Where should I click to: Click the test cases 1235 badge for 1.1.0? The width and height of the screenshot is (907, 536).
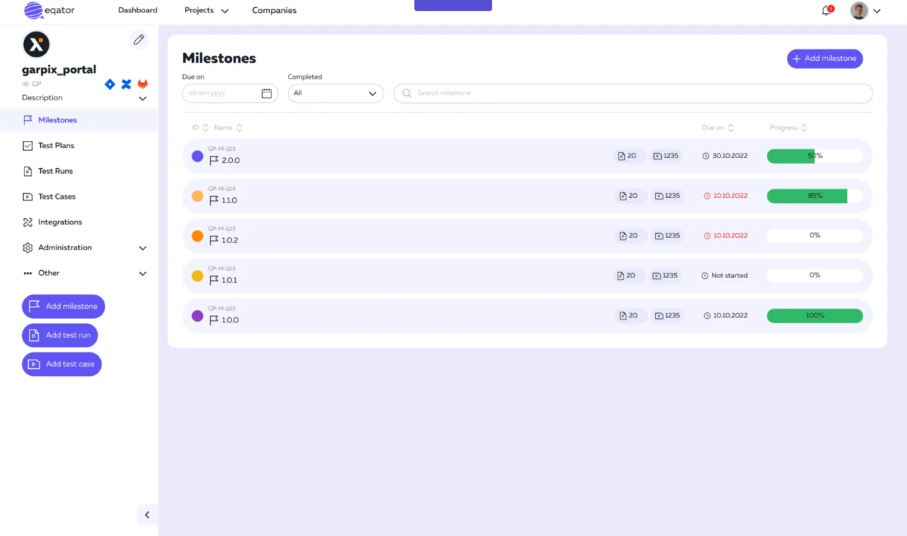(x=667, y=196)
